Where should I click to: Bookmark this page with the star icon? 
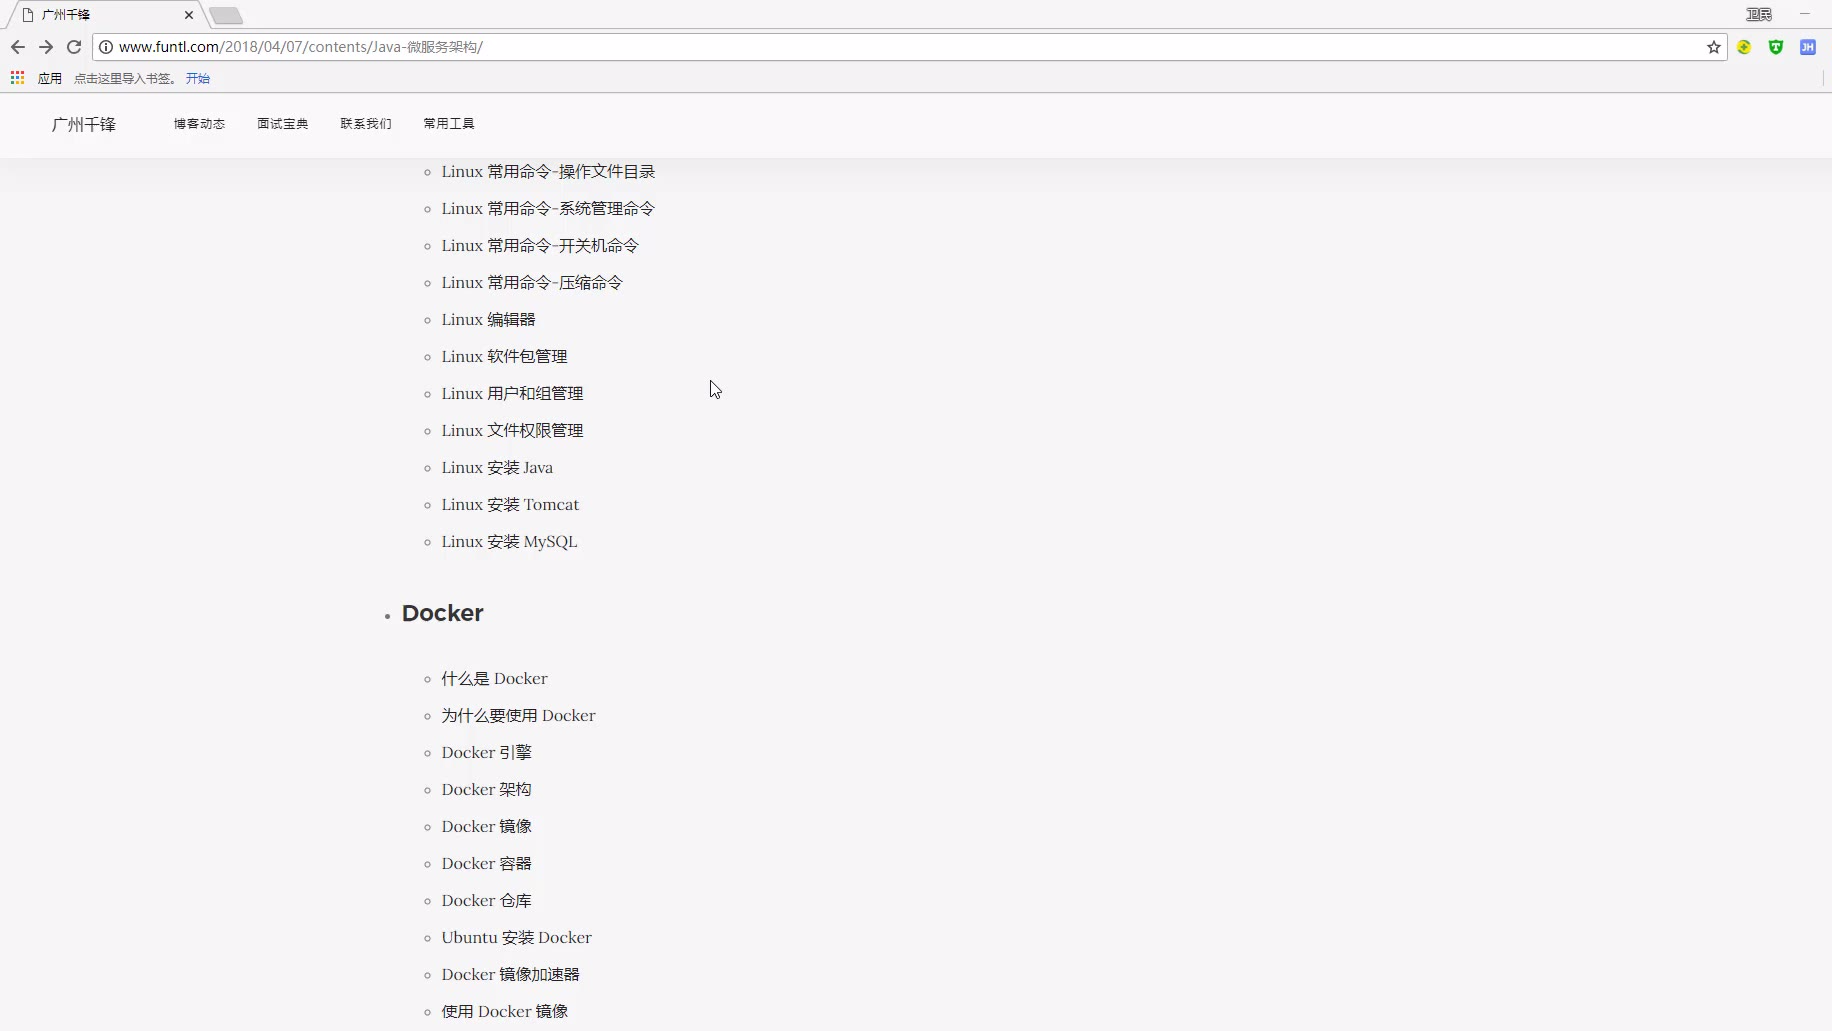1713,47
